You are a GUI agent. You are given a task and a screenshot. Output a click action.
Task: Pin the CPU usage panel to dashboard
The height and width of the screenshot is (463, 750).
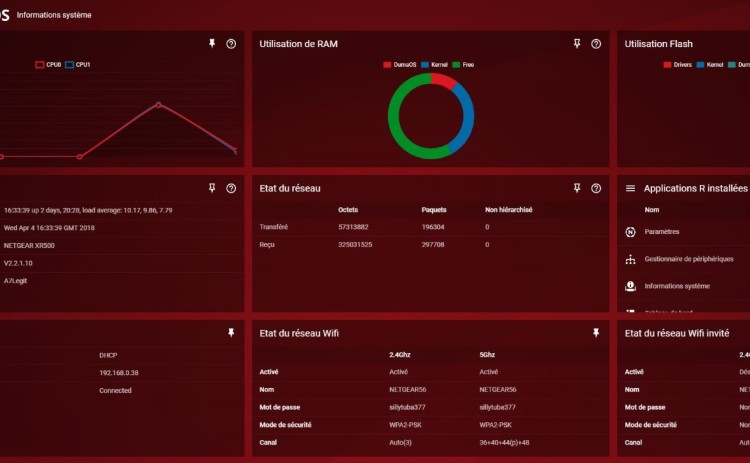tap(212, 44)
